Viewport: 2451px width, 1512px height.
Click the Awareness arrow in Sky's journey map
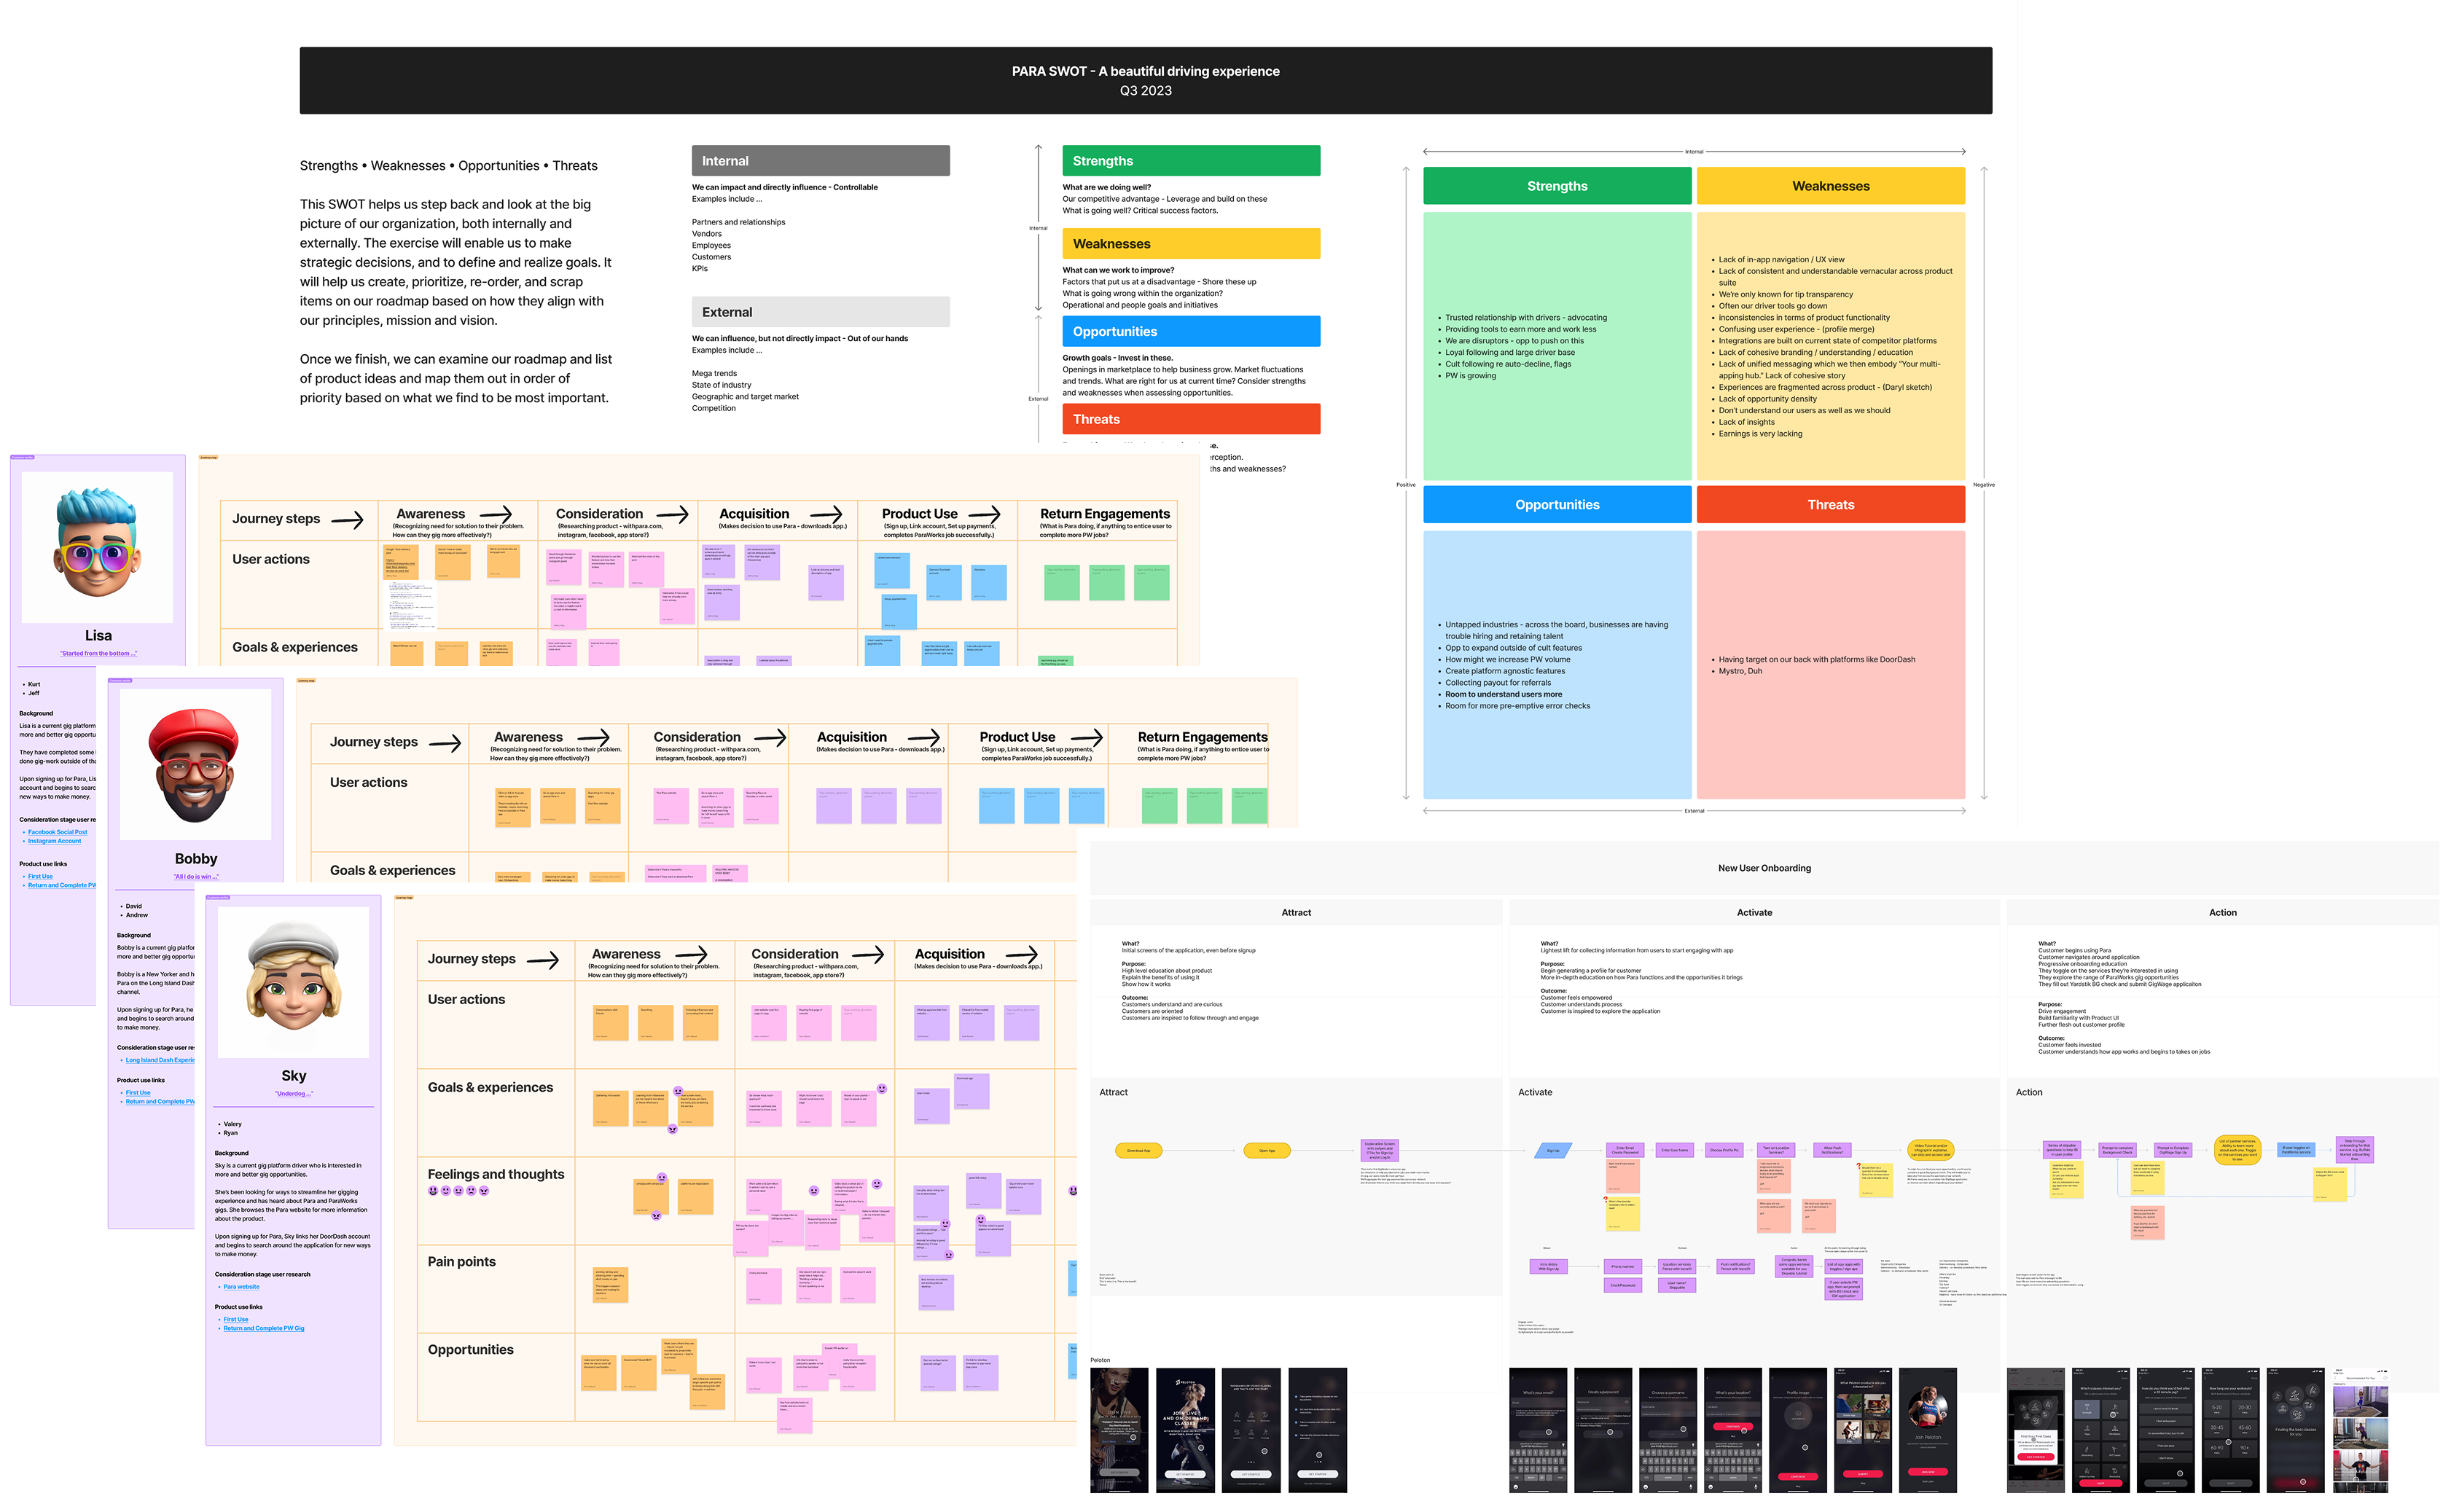(x=691, y=954)
